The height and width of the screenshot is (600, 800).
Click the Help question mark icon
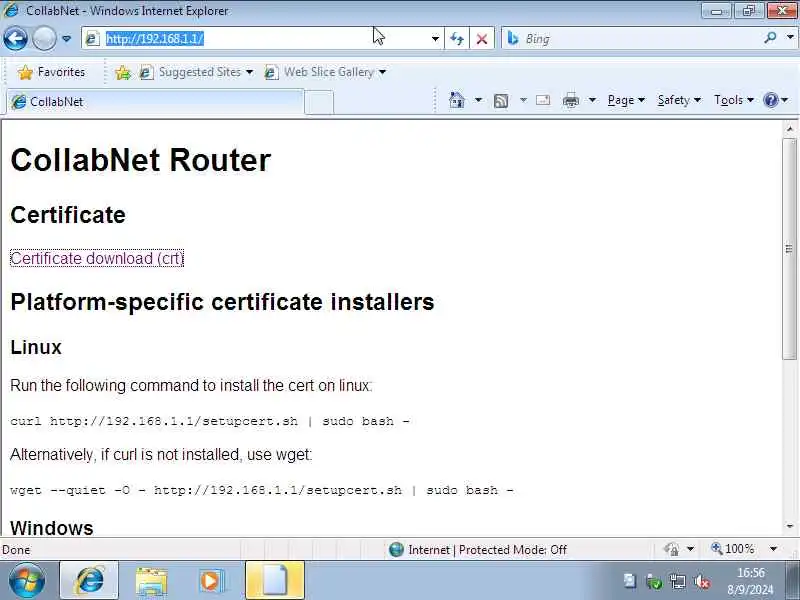tap(770, 100)
